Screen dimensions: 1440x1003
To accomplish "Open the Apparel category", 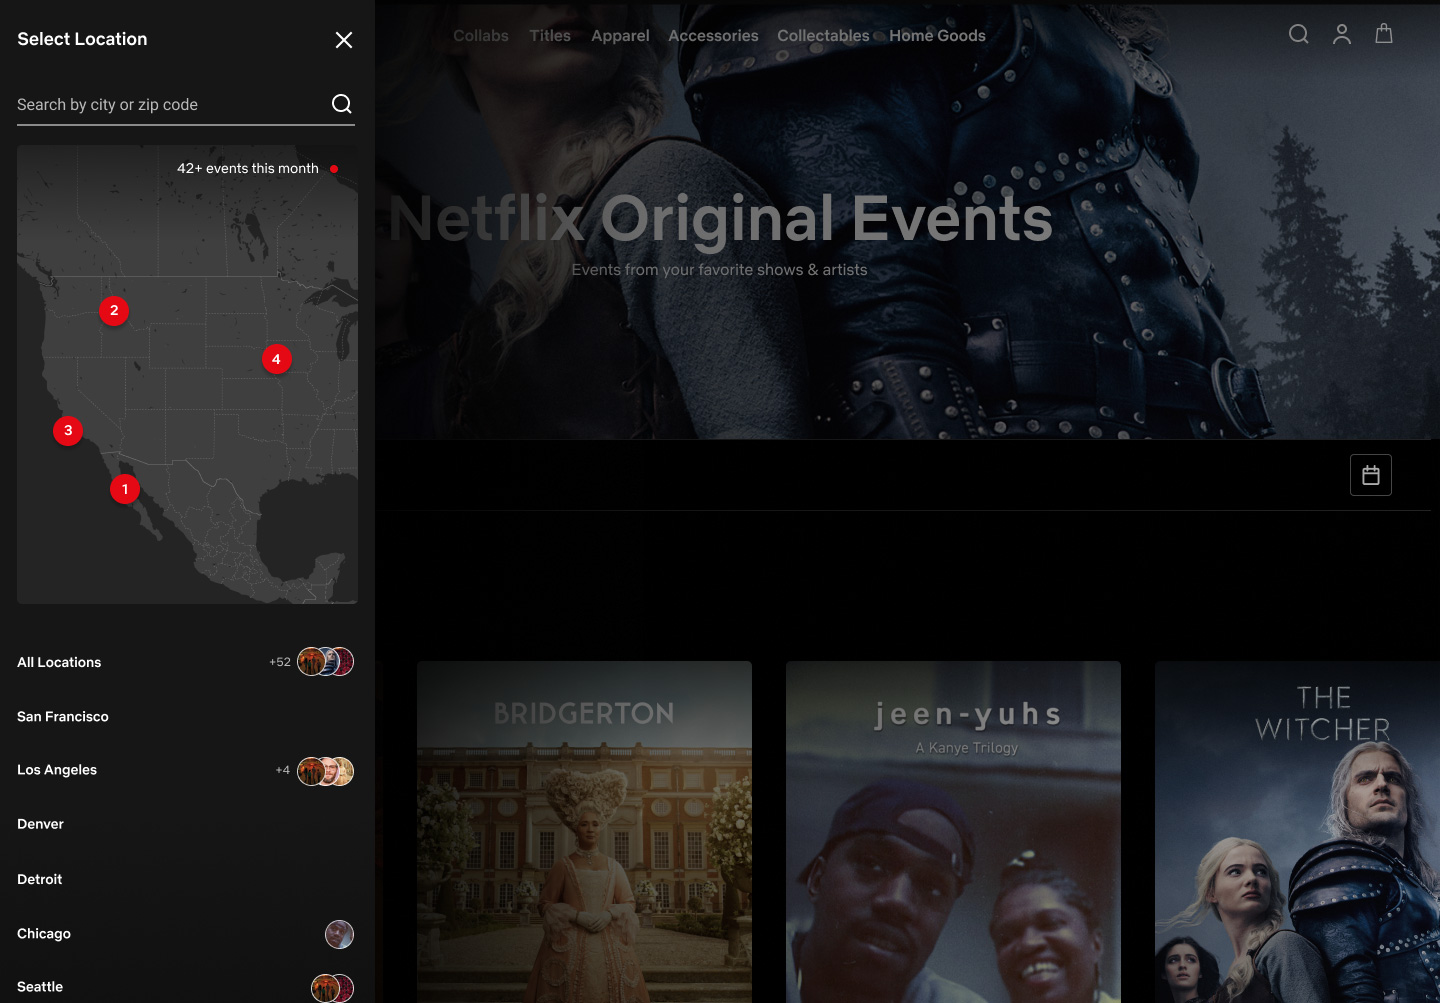I will pos(620,35).
